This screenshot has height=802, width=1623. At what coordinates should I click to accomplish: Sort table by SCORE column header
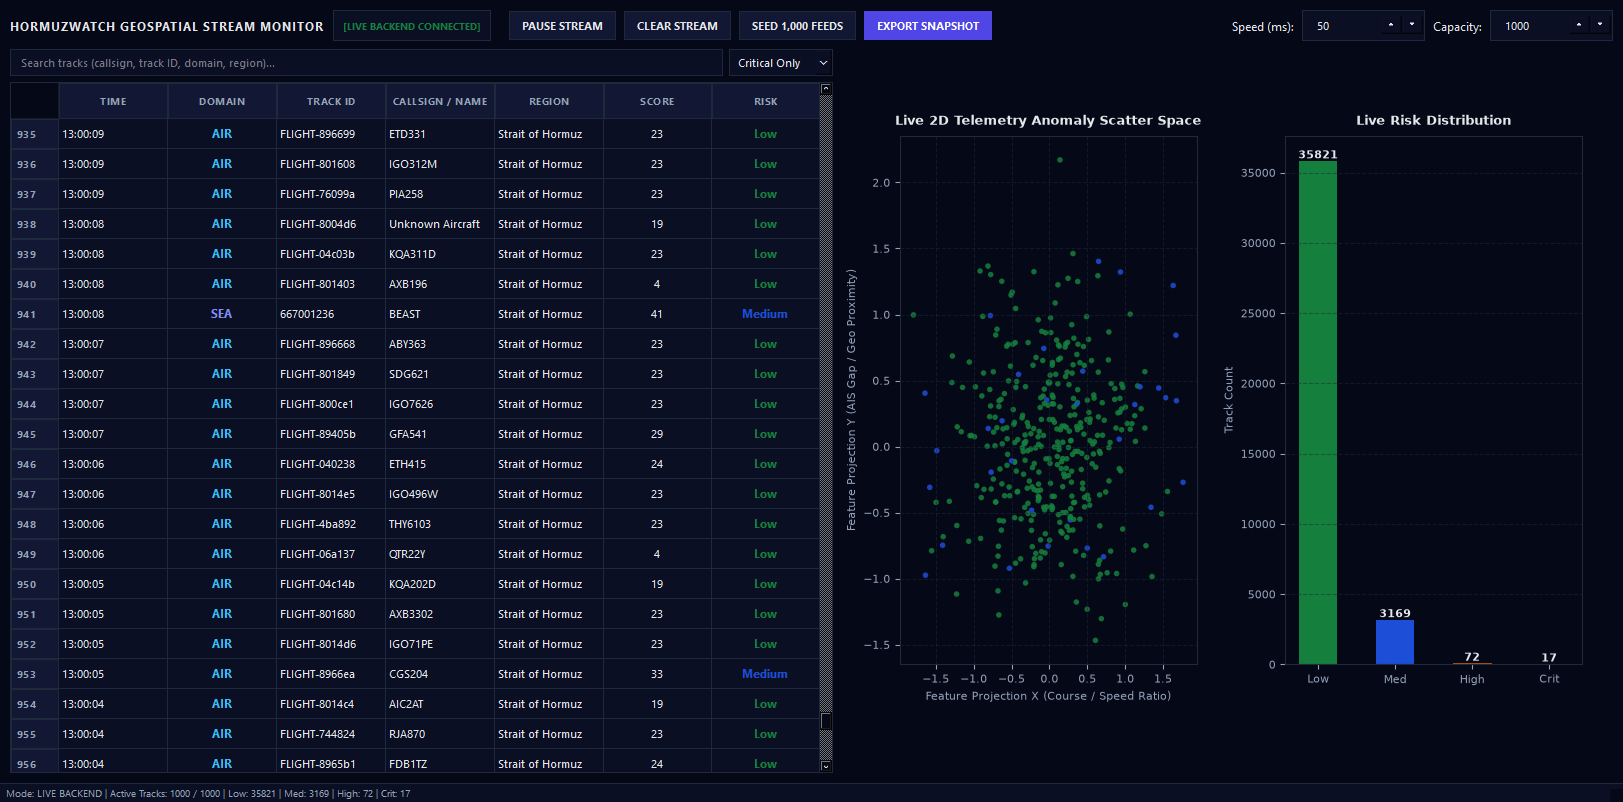point(657,101)
